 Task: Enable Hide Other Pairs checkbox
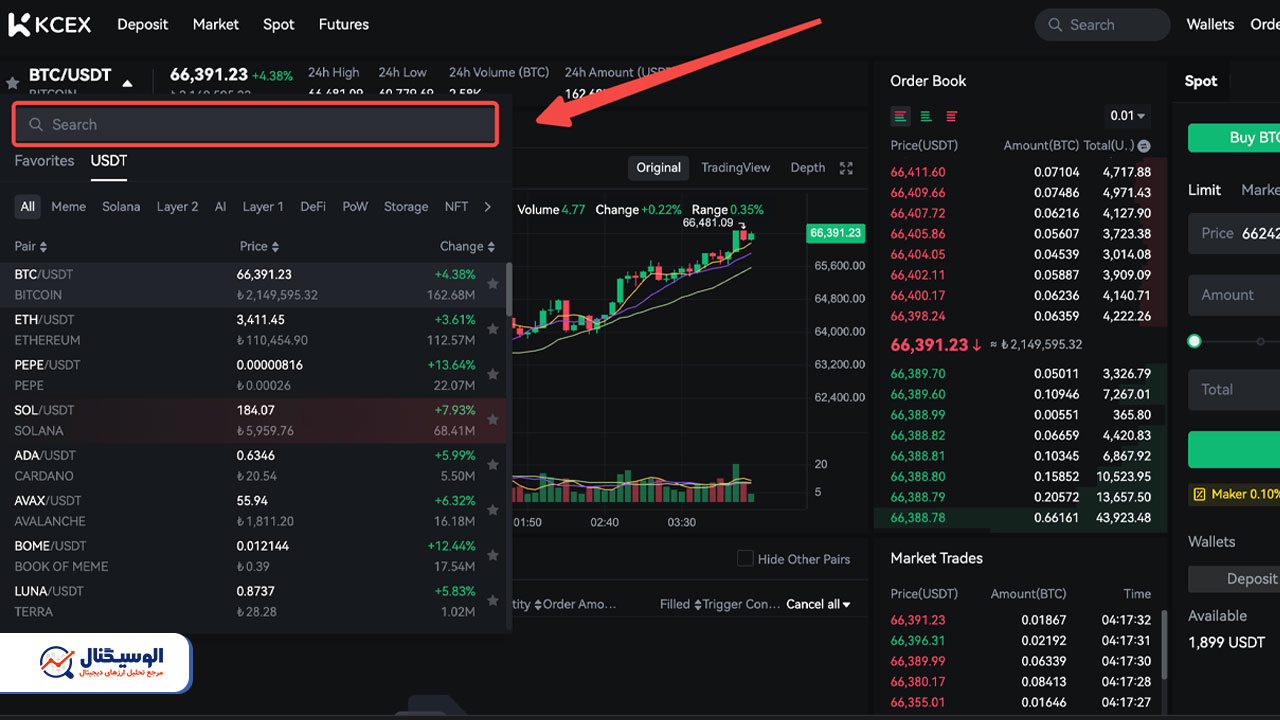point(745,558)
